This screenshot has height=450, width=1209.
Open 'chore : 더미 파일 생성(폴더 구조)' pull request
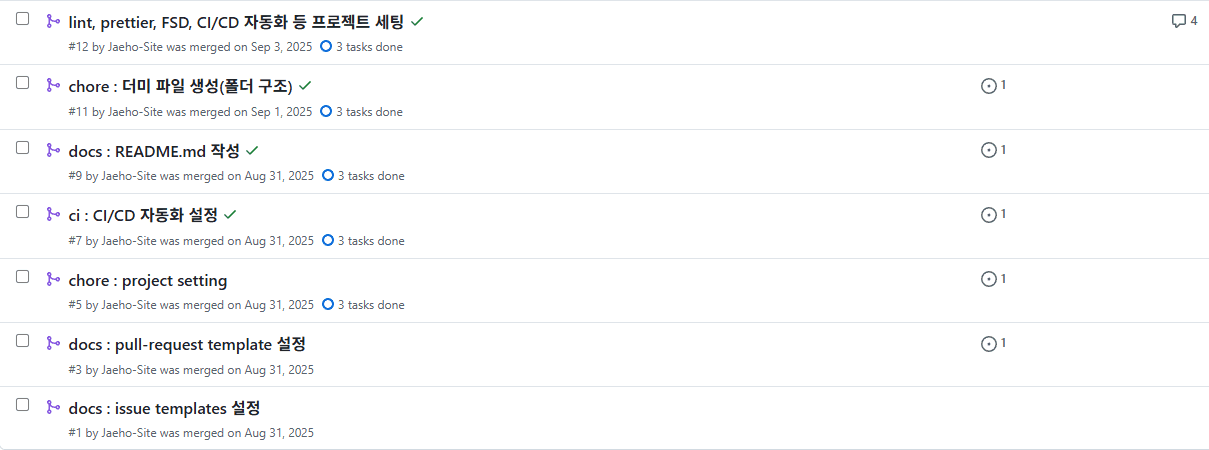pyautogui.click(x=180, y=86)
